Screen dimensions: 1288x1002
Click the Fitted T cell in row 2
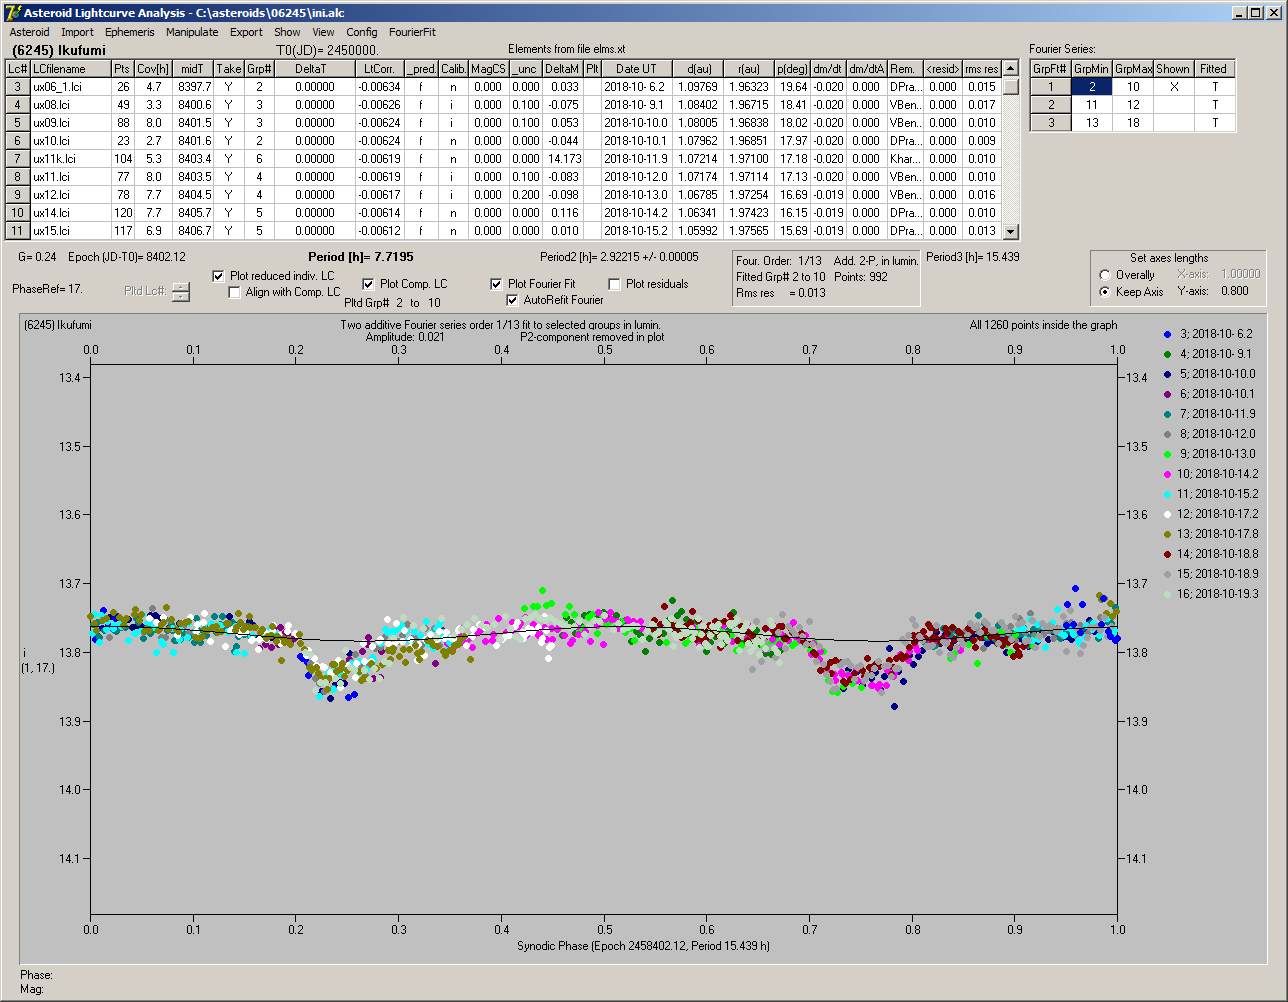[x=1214, y=105]
